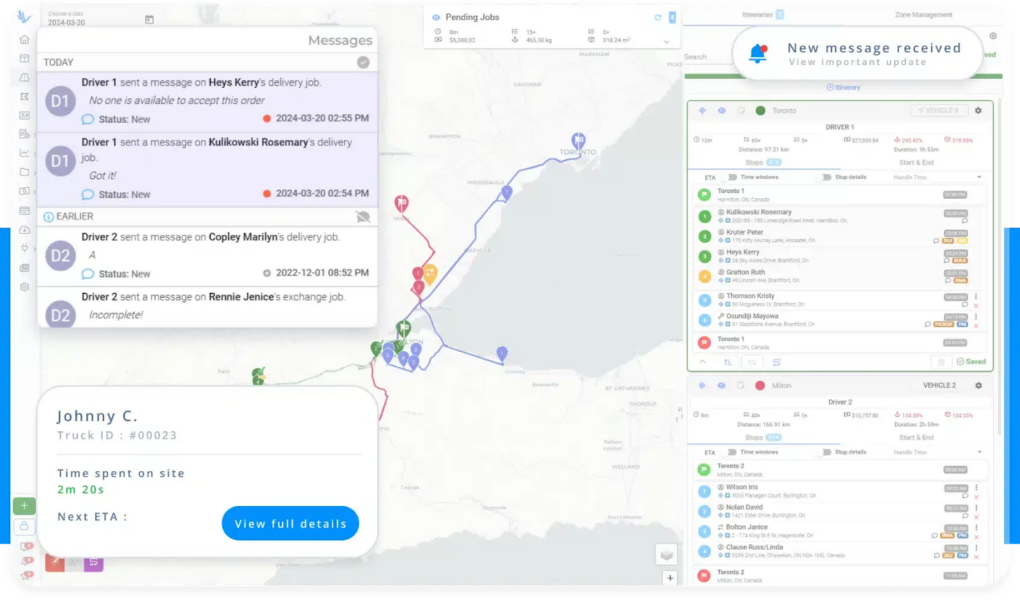The width and height of the screenshot is (1020, 600).
Task: Toggle visibility eye for Toronto itinerary
Action: pyautogui.click(x=721, y=110)
